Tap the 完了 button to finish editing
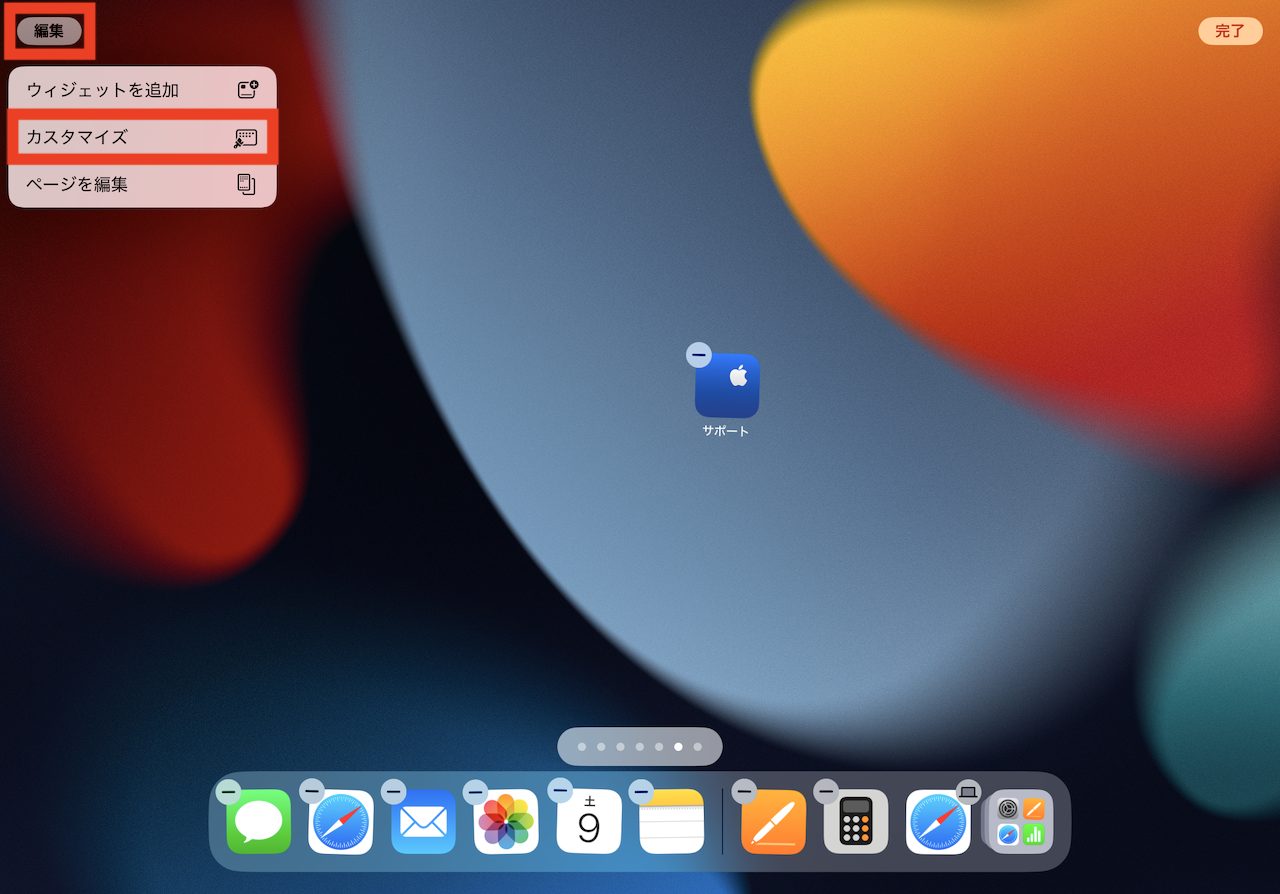1280x894 pixels. pyautogui.click(x=1229, y=31)
